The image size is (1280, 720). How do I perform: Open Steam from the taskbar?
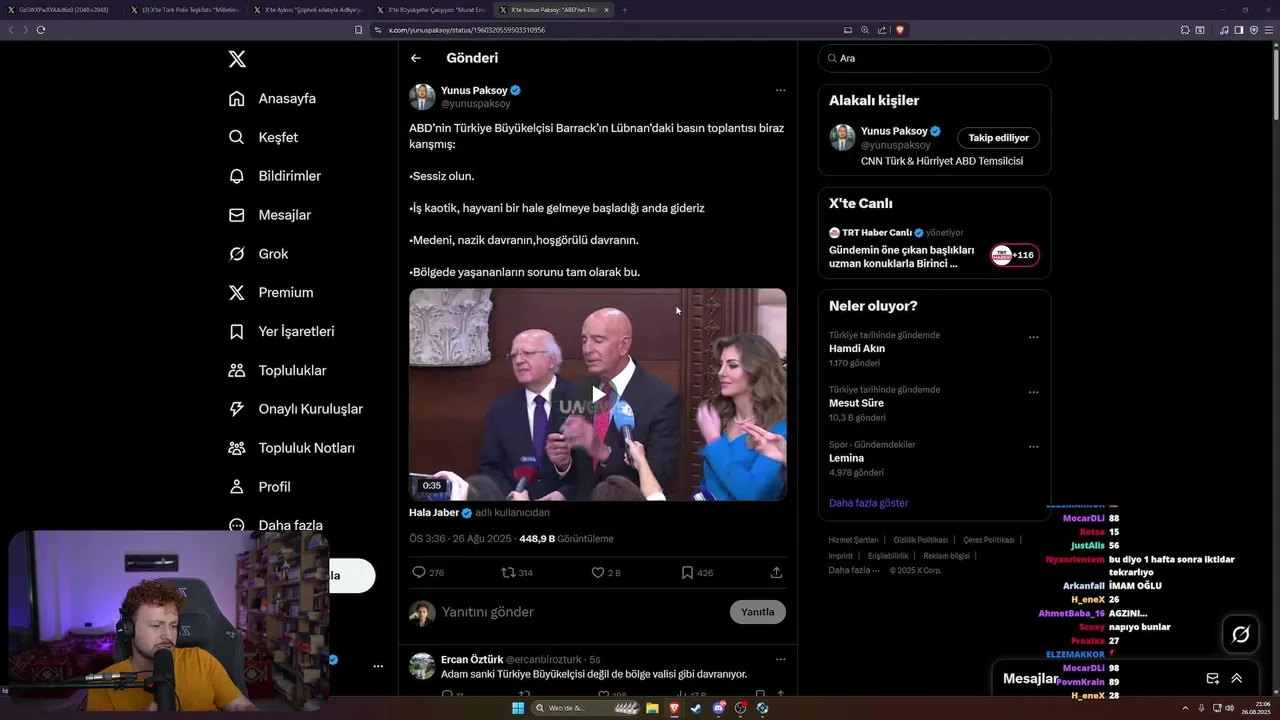pyautogui.click(x=696, y=708)
